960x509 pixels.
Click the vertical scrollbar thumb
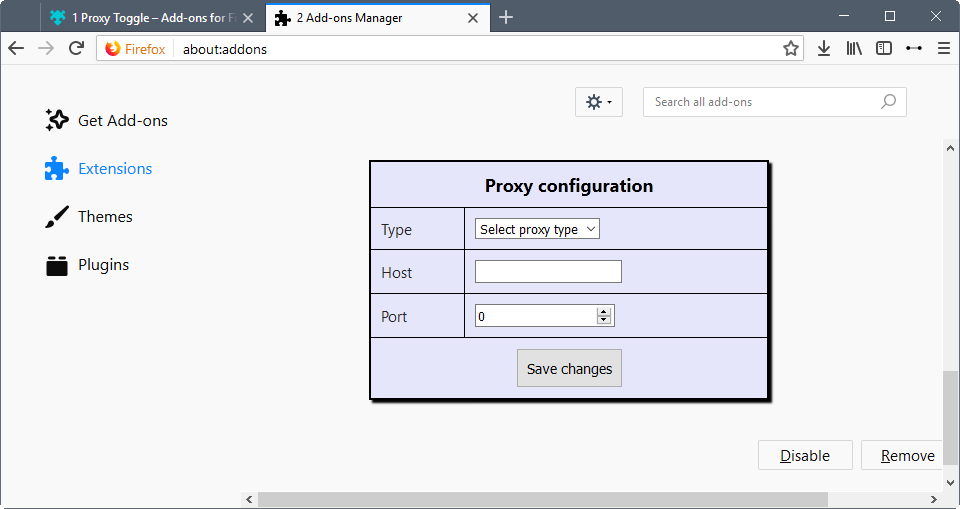coord(950,418)
